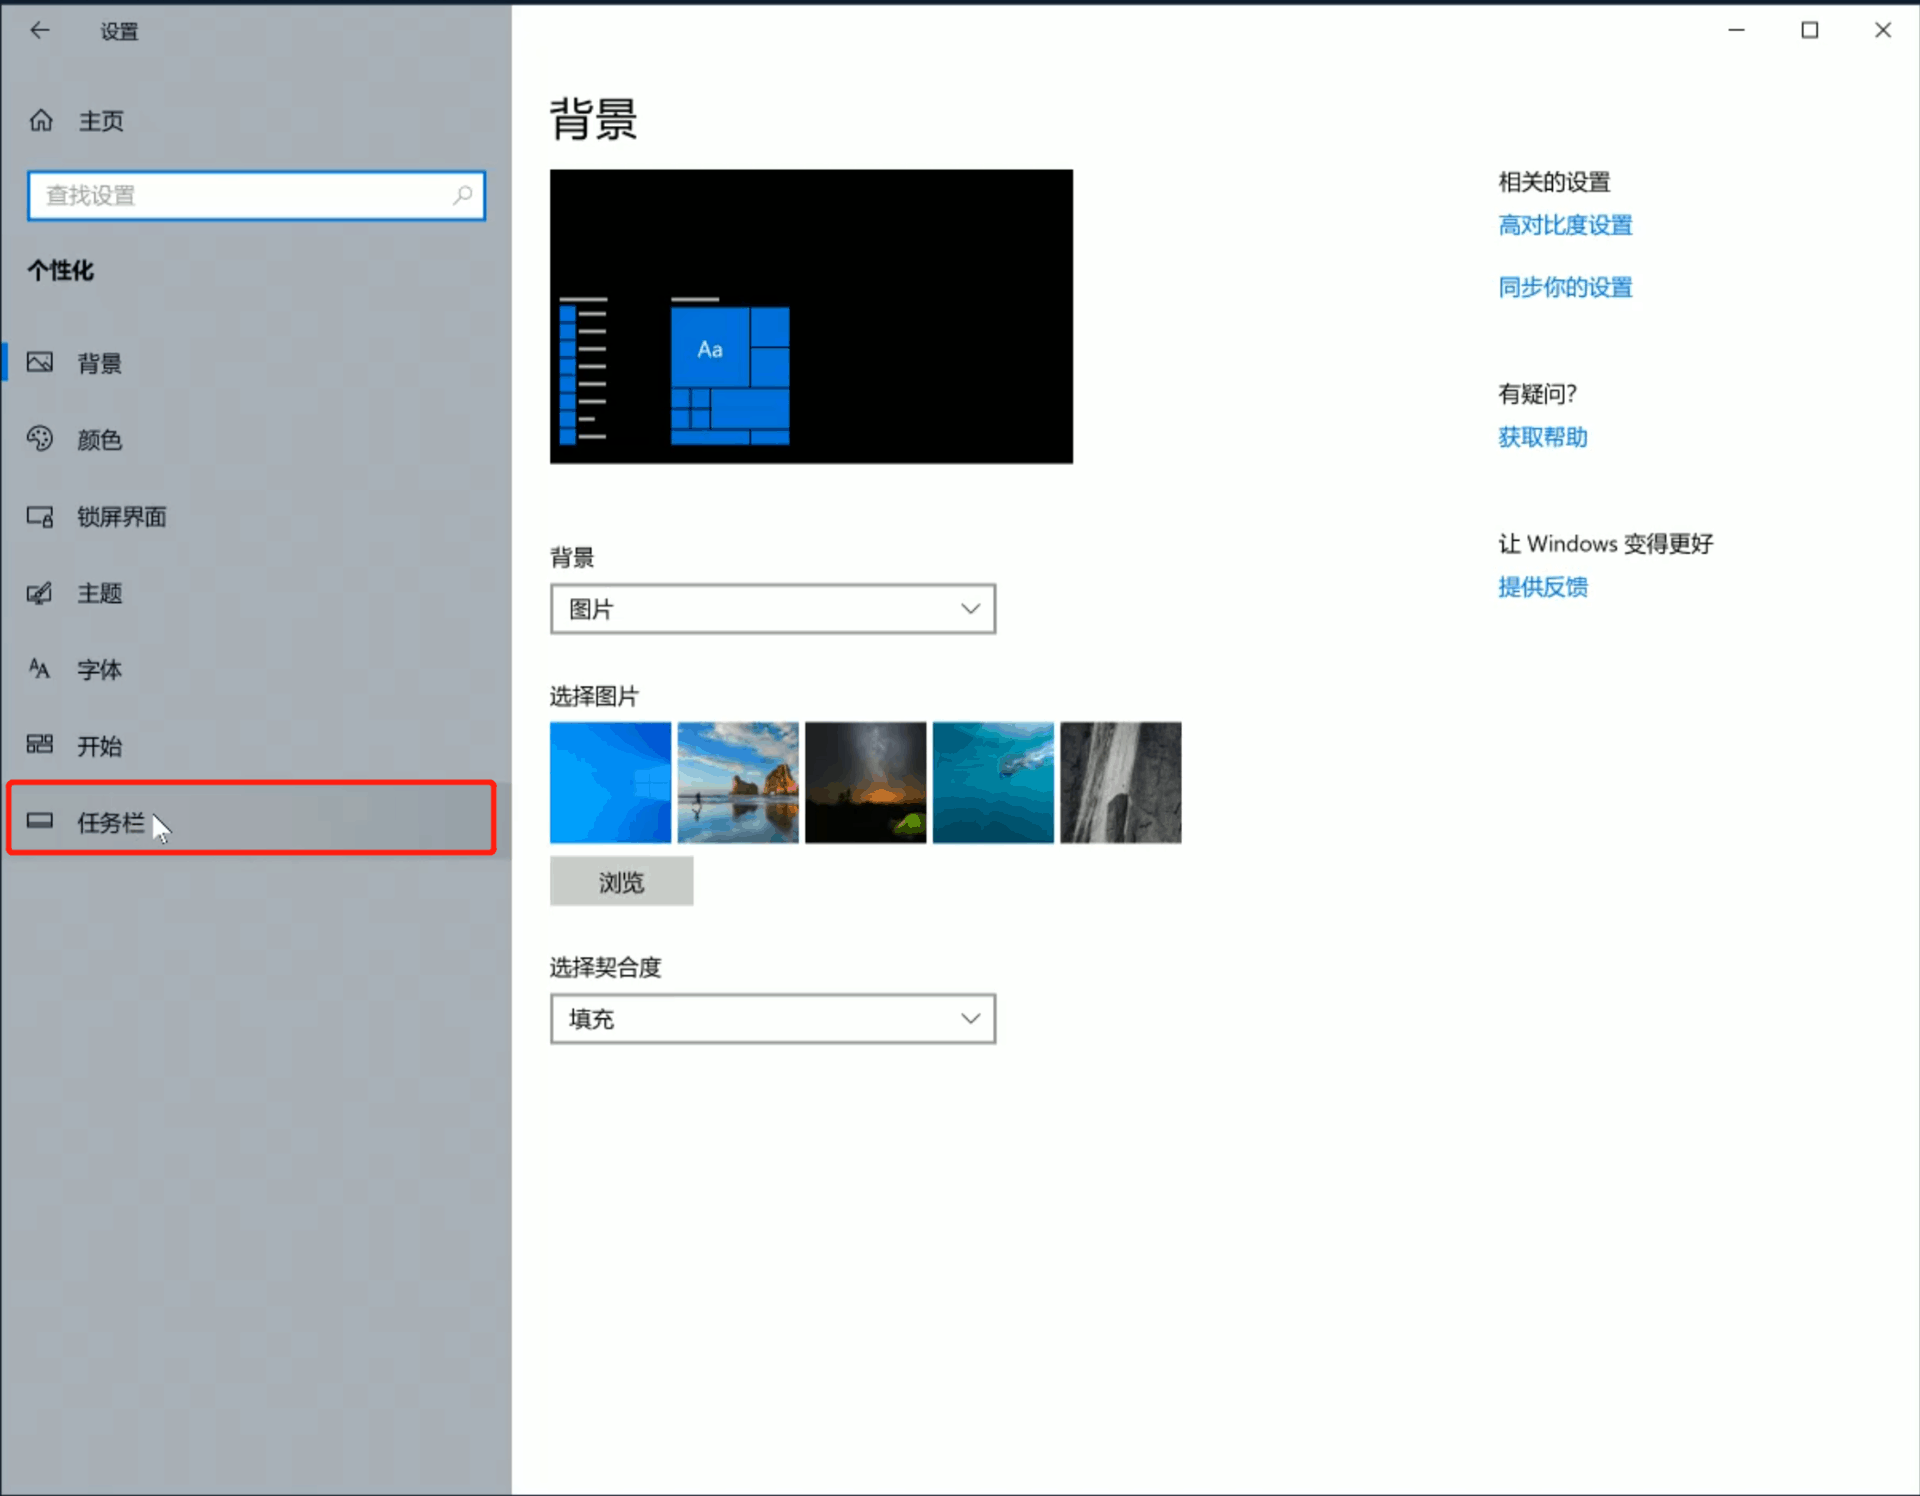The width and height of the screenshot is (1920, 1496).
Task: Select 背景 in the sidebar
Action: tap(256, 362)
